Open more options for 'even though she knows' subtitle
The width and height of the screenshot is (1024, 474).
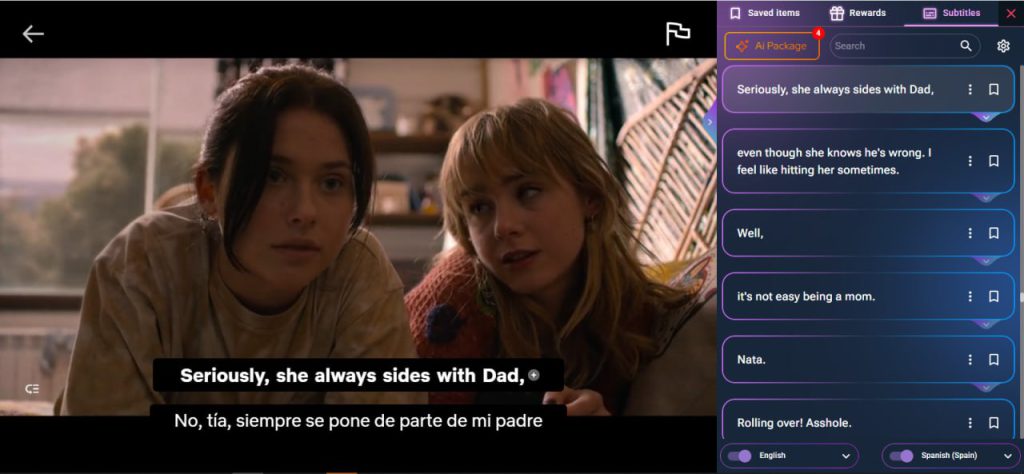tap(970, 161)
